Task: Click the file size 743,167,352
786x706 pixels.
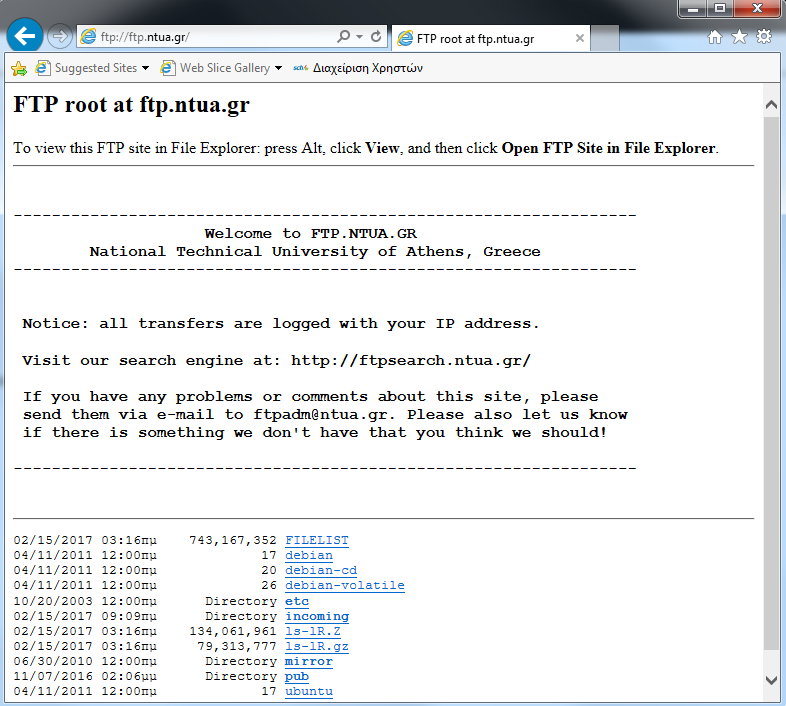Action: [x=233, y=541]
